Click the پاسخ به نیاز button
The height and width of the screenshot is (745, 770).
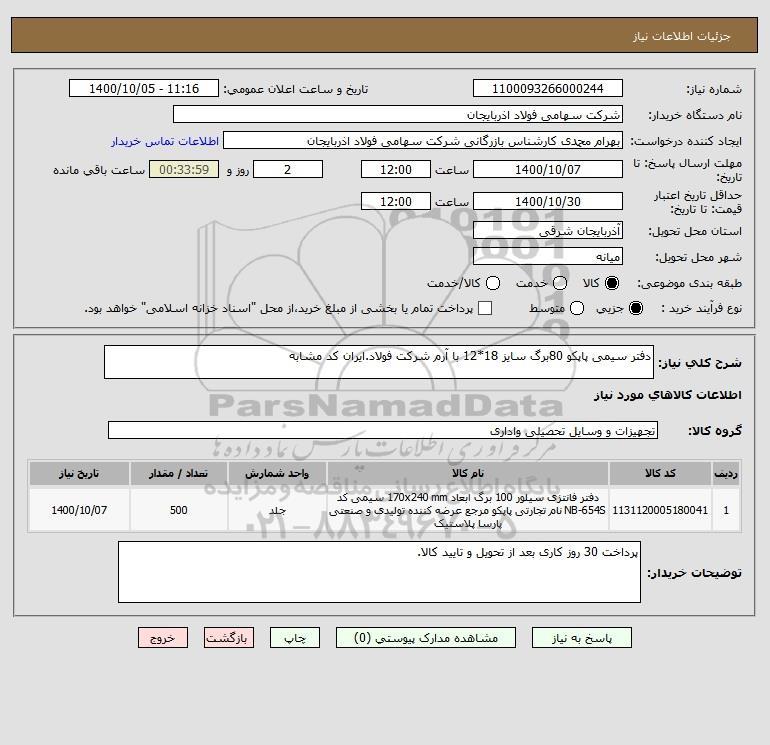581,638
